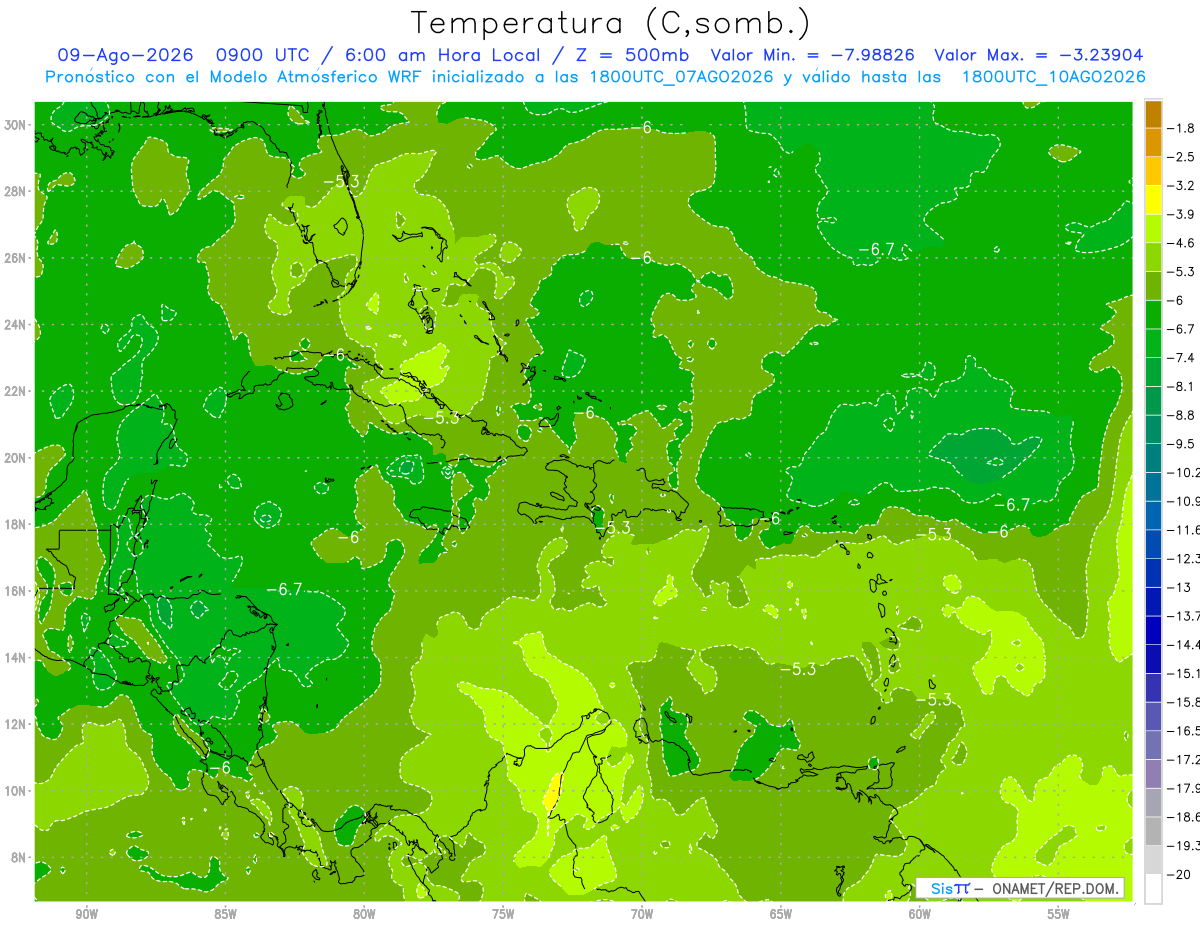Pick the blue swatch between -11.6 and -12.3

click(x=1153, y=544)
